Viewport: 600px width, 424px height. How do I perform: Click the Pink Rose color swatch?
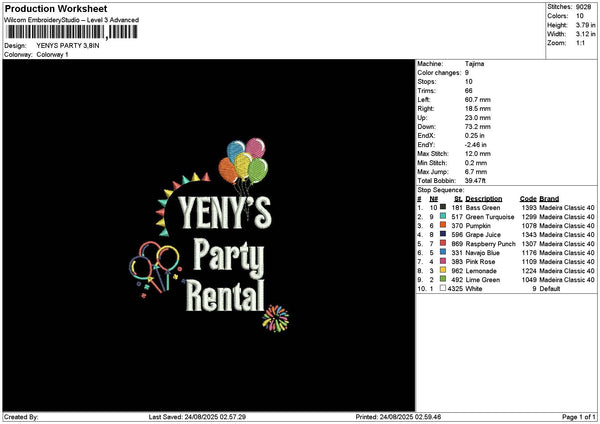point(443,261)
